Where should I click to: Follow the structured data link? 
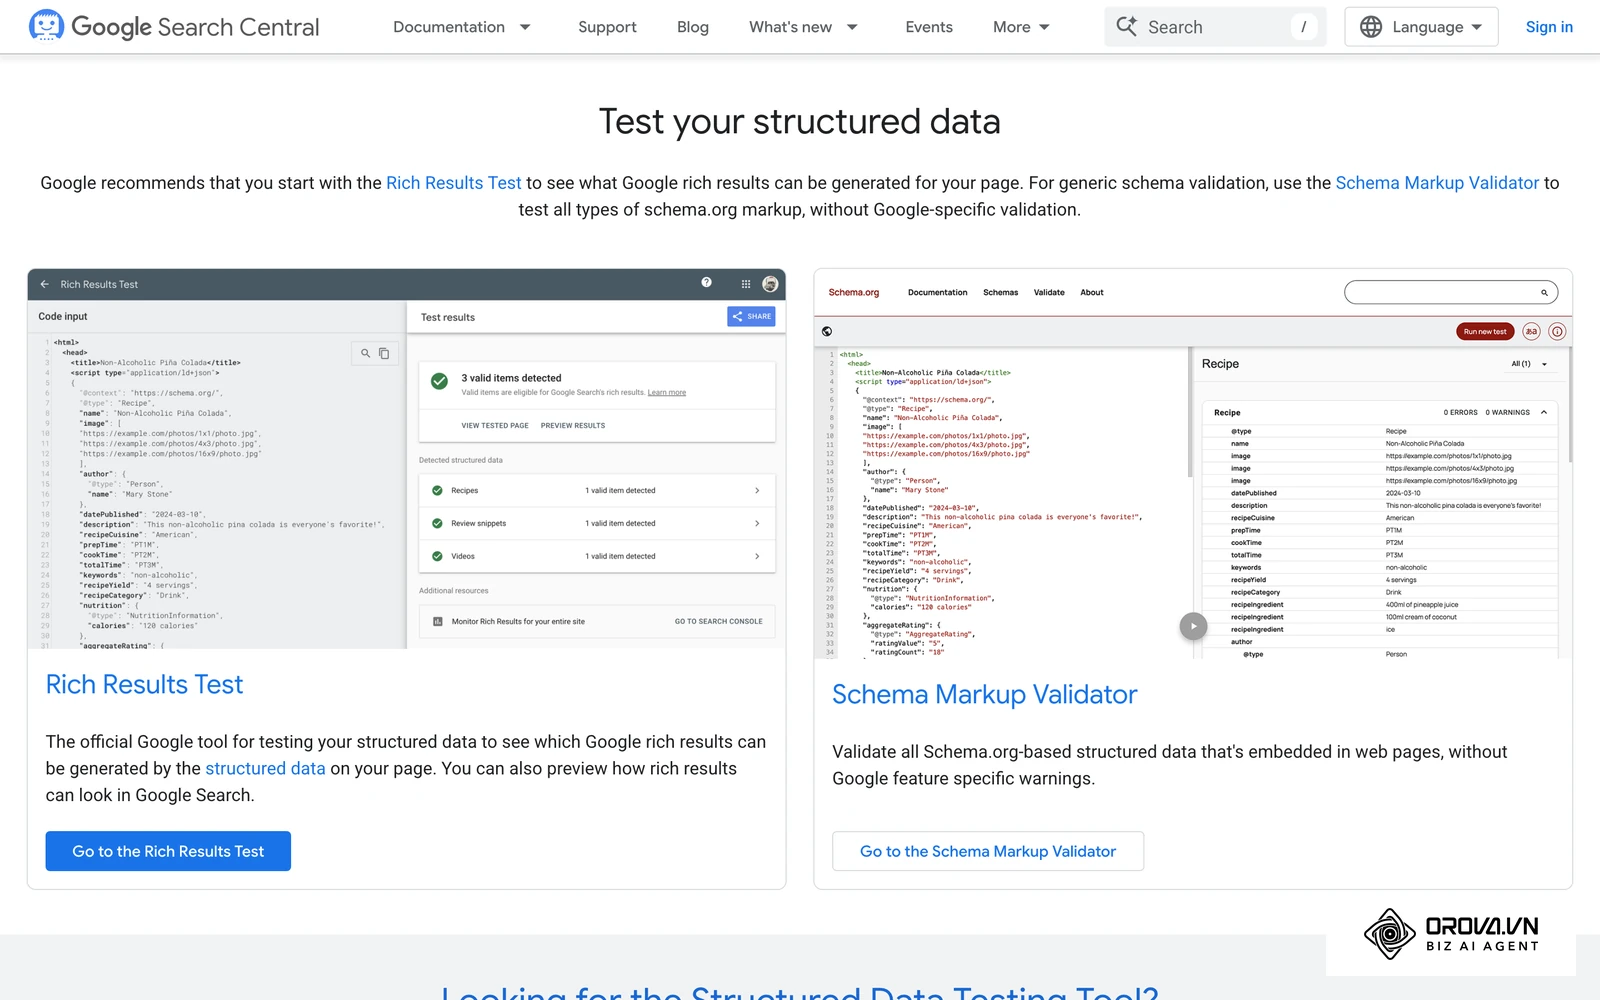point(265,768)
